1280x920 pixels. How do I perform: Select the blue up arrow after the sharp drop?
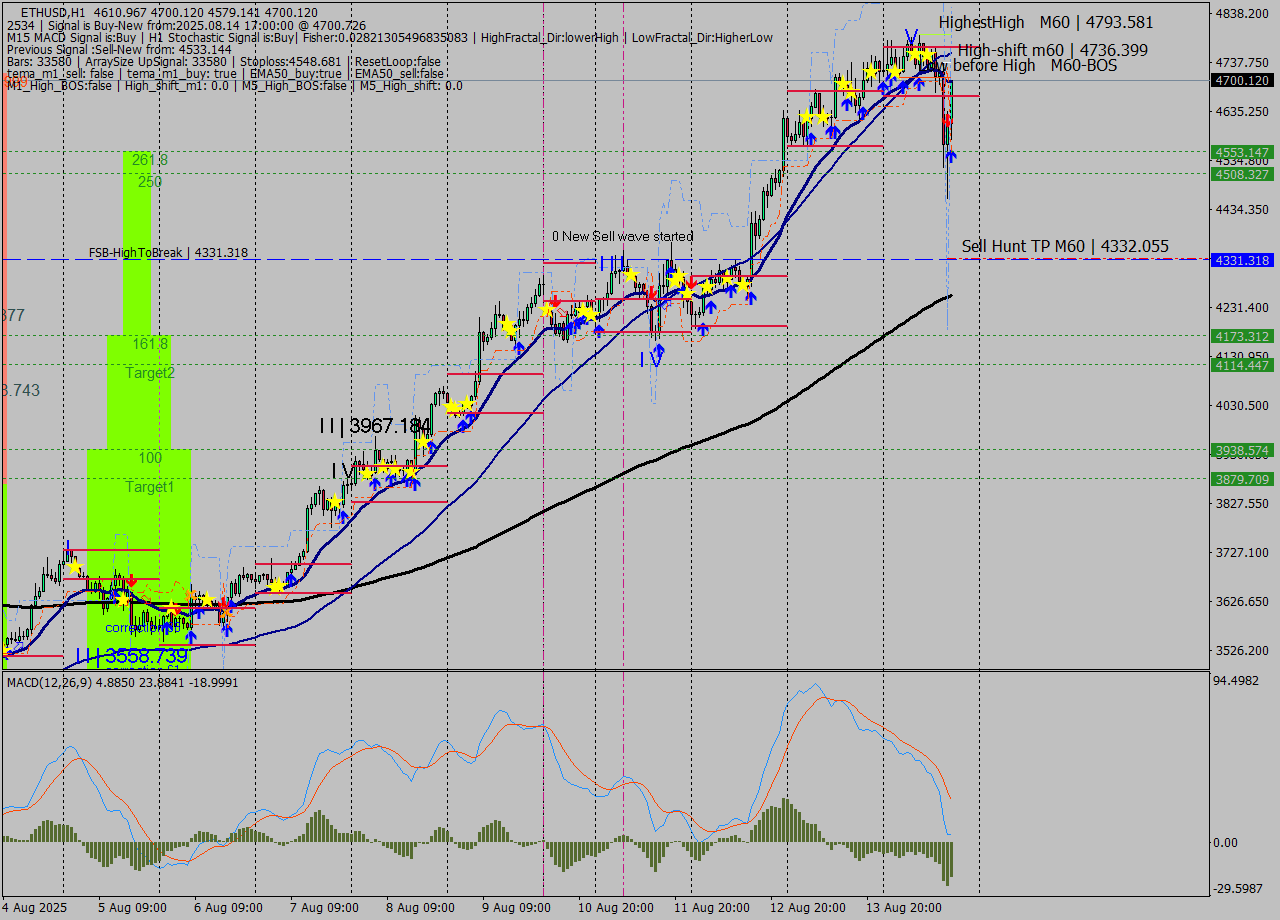point(951,156)
